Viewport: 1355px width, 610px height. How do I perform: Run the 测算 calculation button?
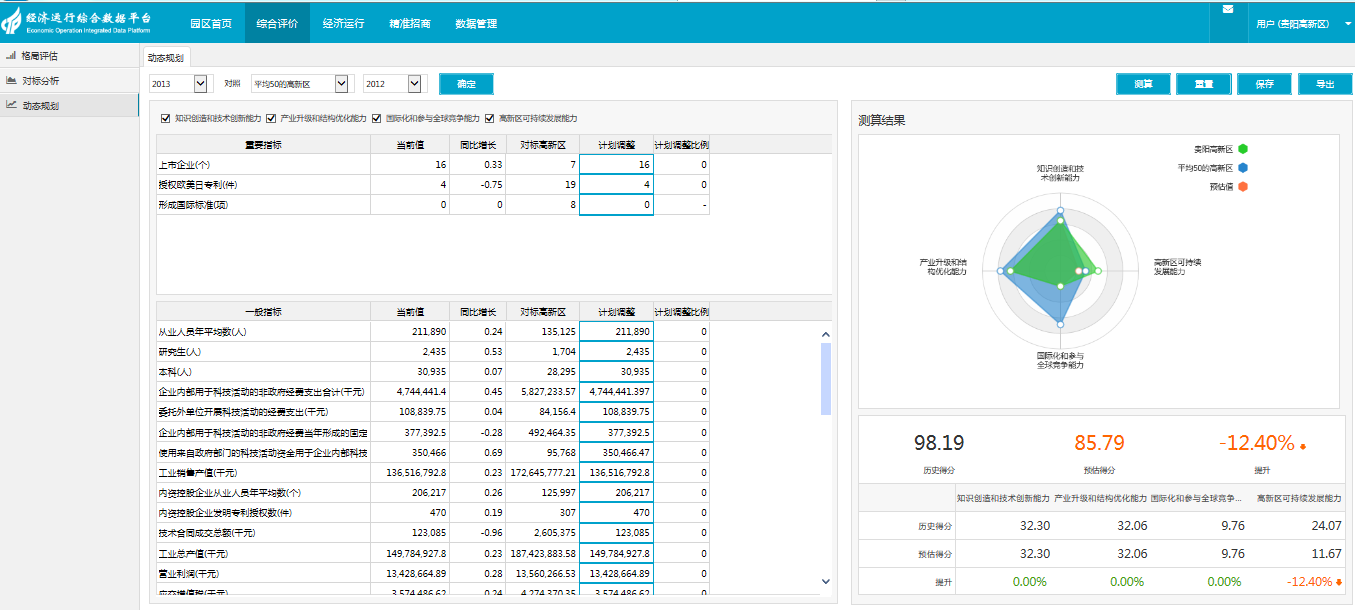tap(1143, 84)
